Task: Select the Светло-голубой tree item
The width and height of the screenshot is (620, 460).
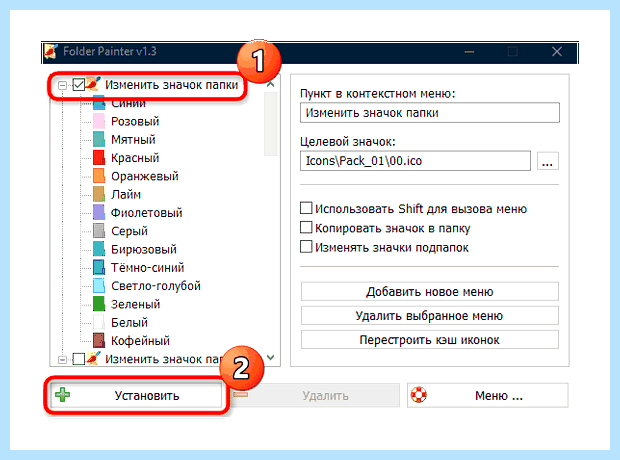Action: [156, 286]
